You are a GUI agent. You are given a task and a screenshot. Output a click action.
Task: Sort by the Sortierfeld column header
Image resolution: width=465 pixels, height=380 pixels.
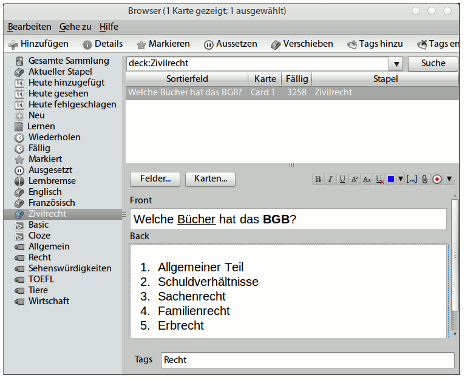tap(187, 79)
